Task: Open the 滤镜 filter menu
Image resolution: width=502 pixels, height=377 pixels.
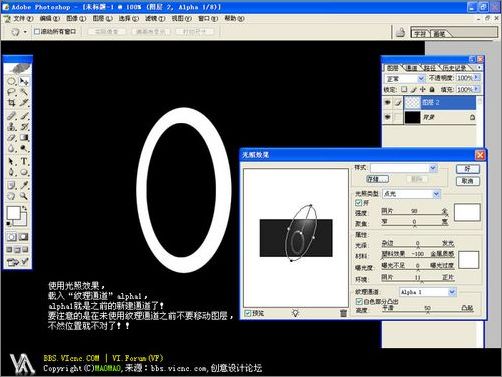Action: click(155, 18)
